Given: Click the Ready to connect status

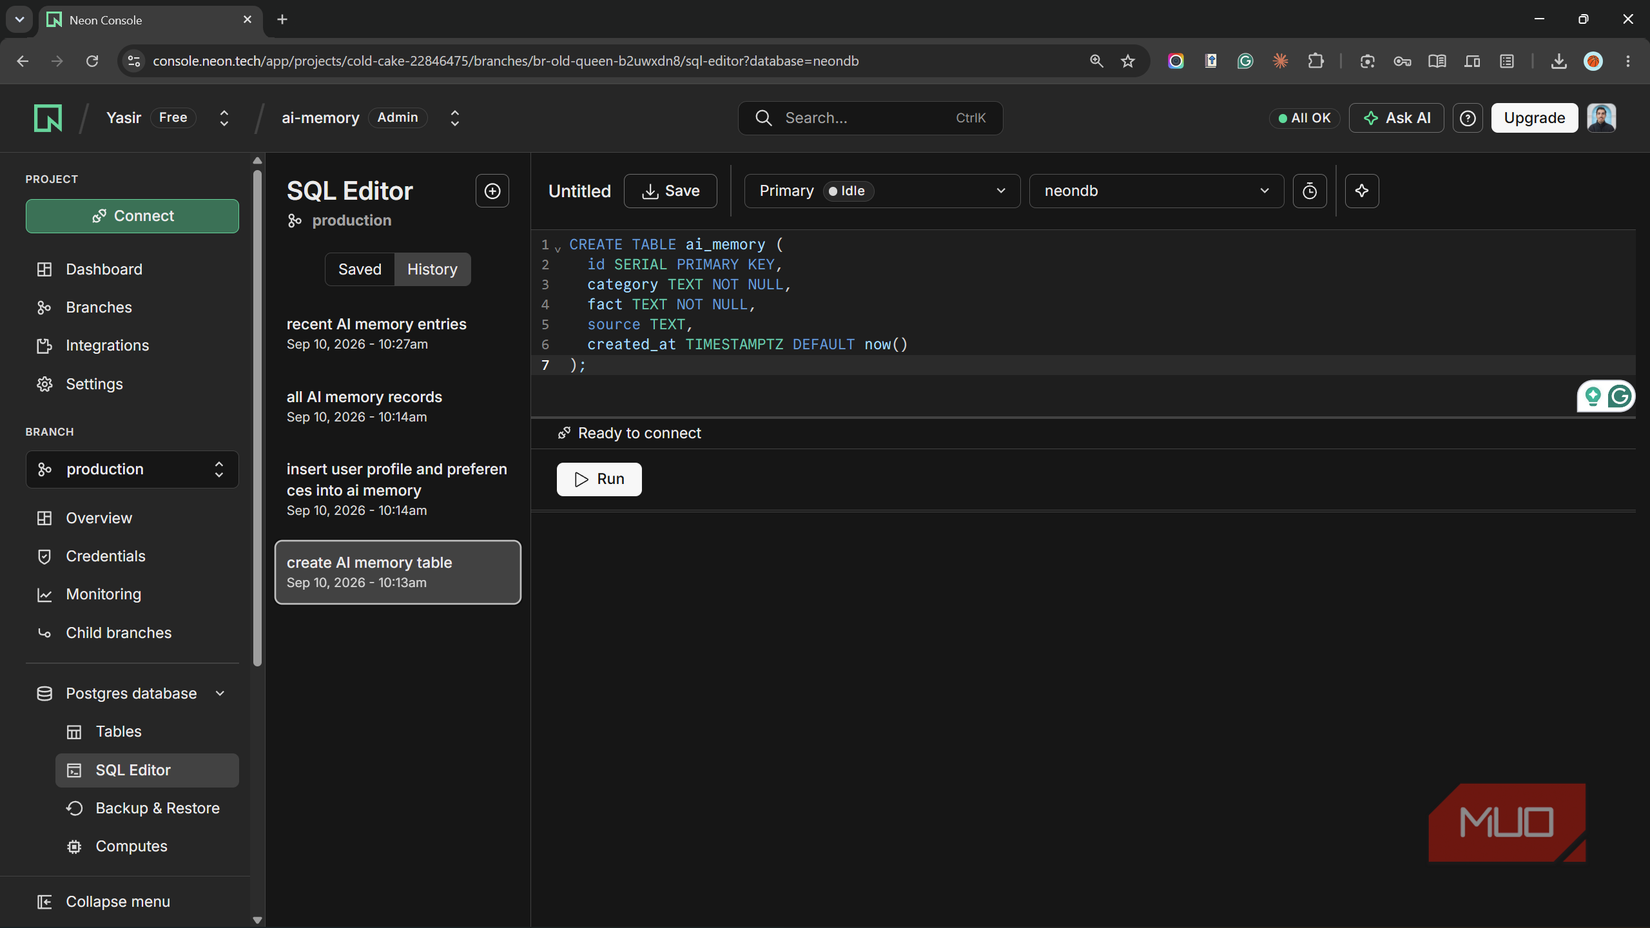Looking at the screenshot, I should coord(629,433).
